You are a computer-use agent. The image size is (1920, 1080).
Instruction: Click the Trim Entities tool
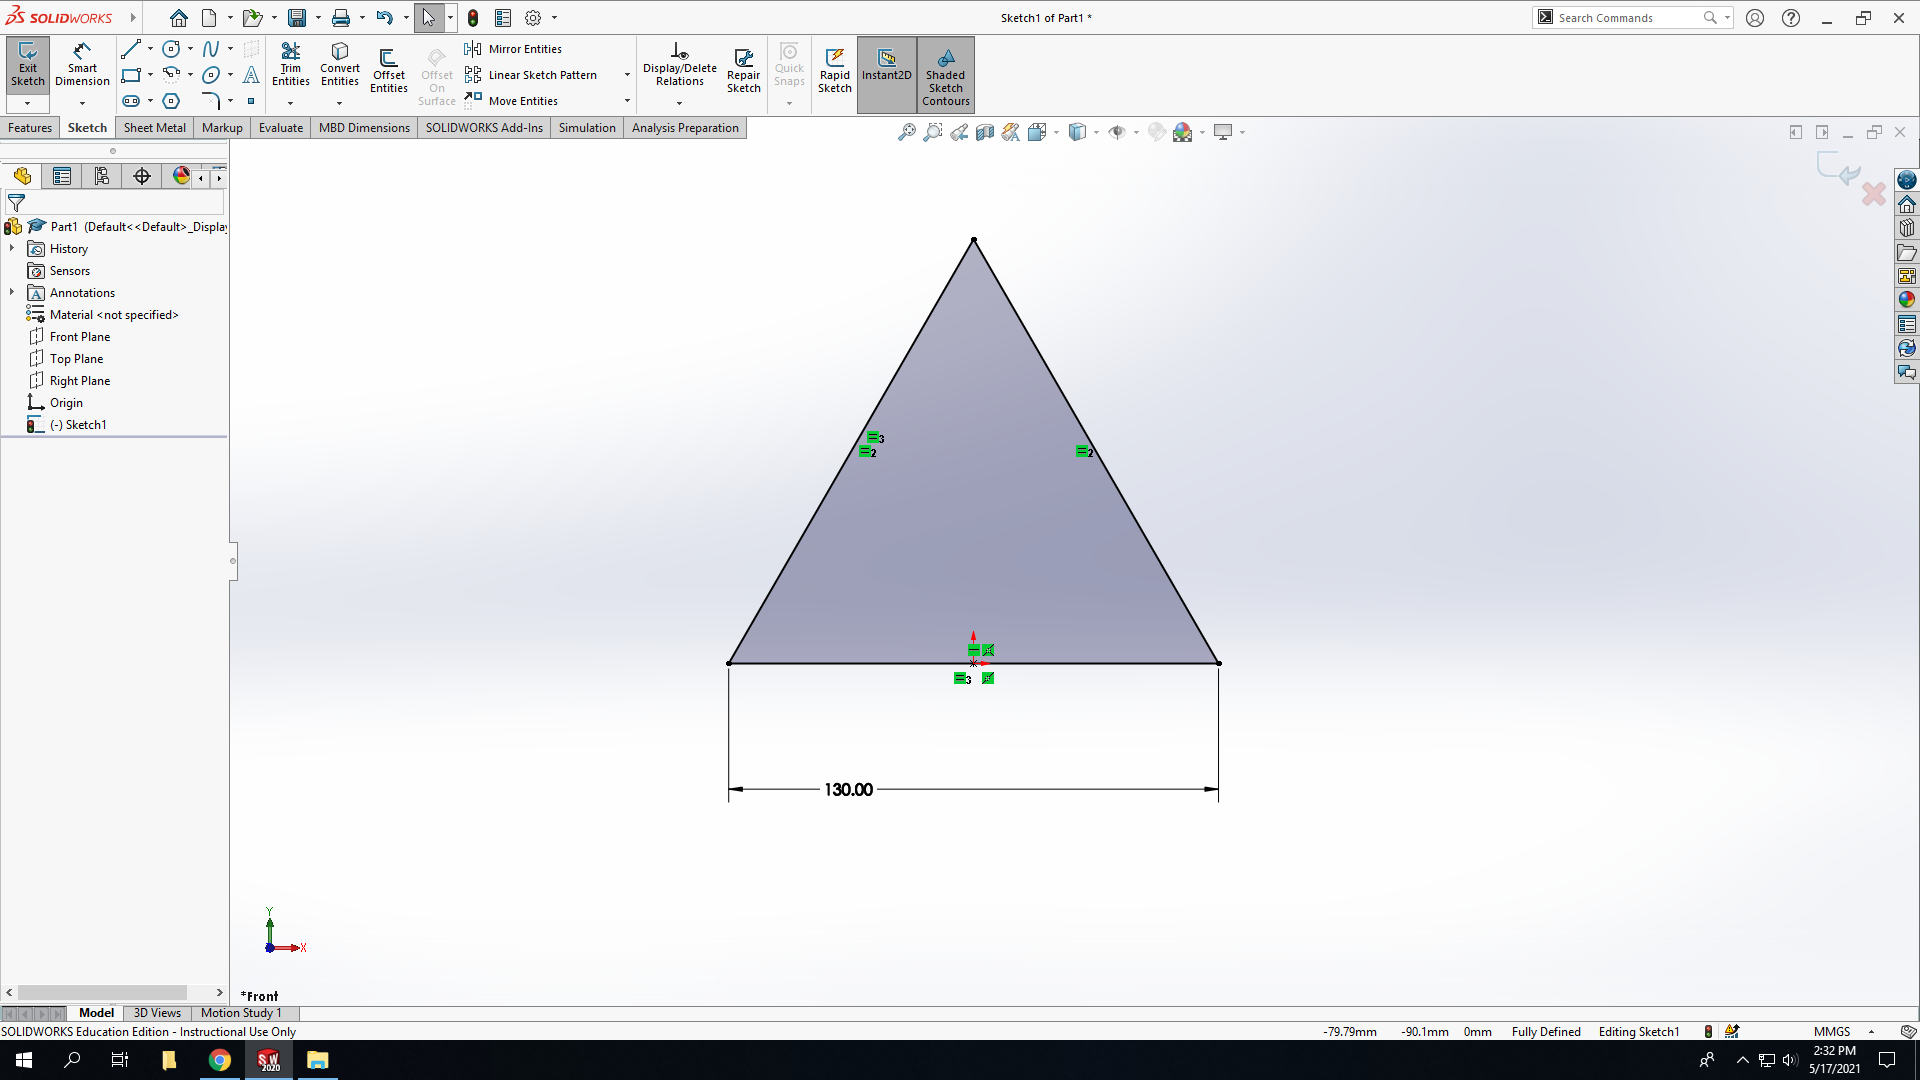pos(291,65)
